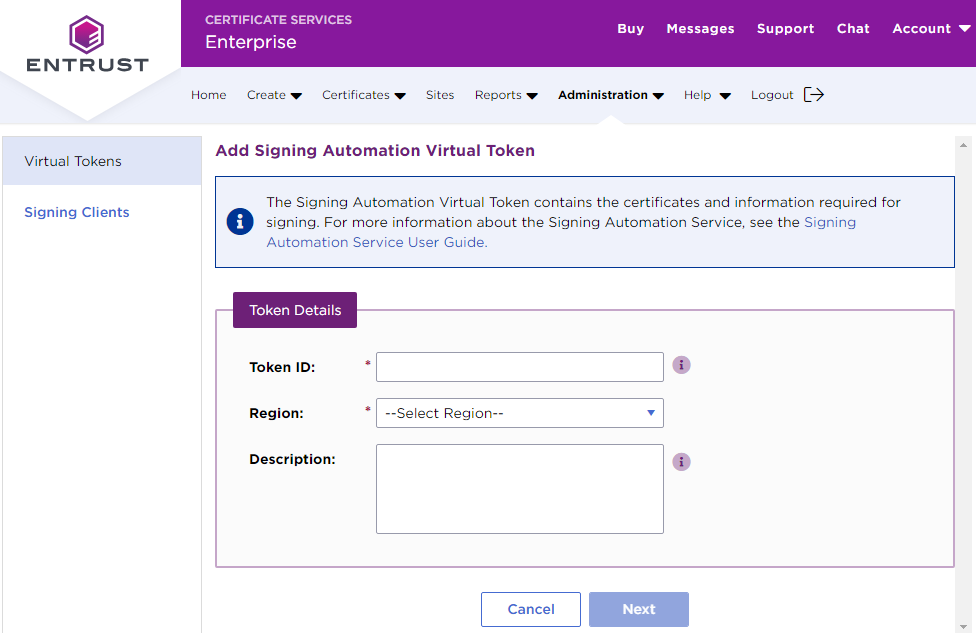Open the Administration menu

click(610, 95)
